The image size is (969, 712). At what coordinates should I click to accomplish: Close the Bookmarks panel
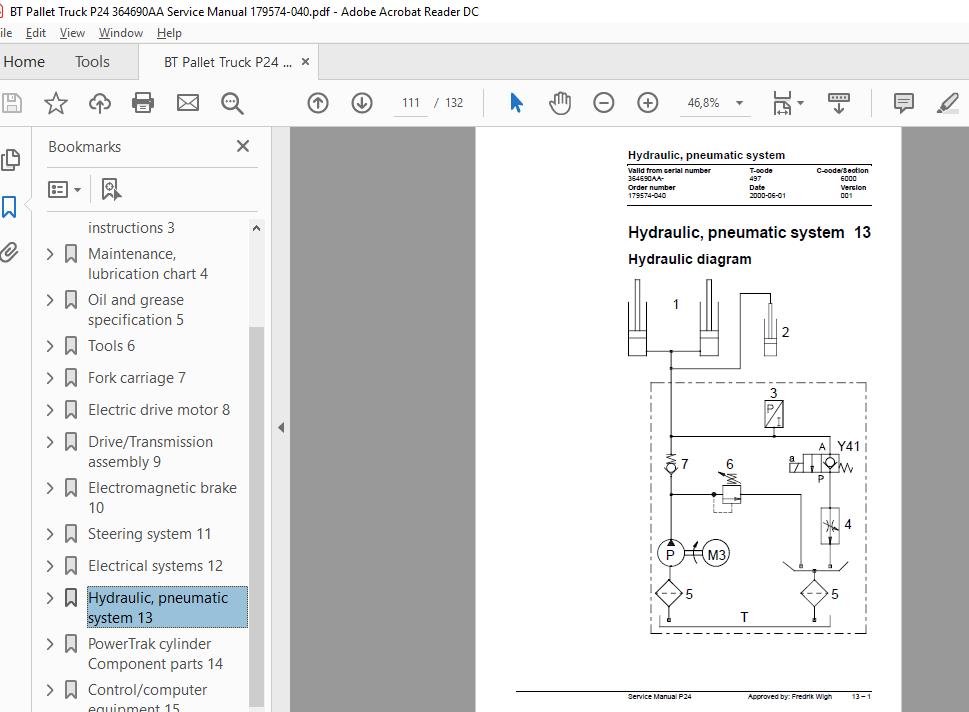coord(243,146)
